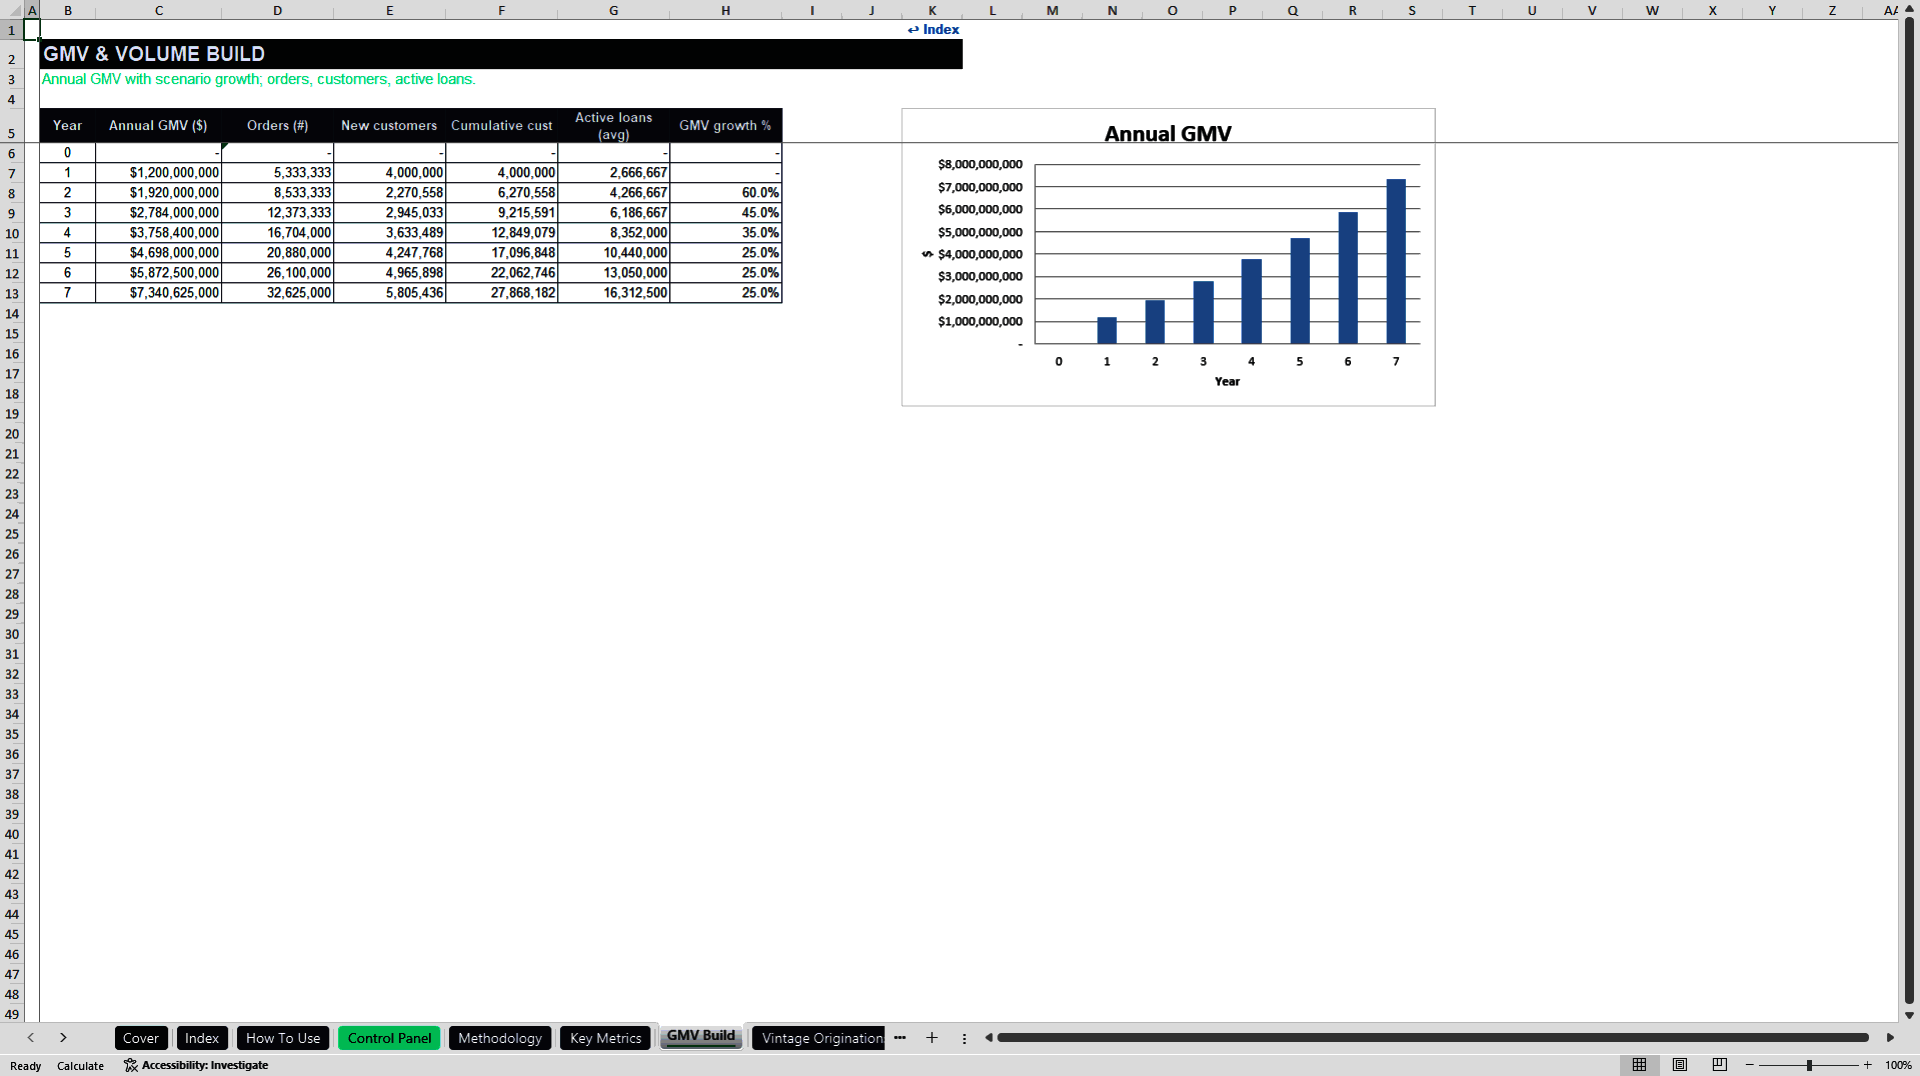Select cumulative cell 17,096,848
This screenshot has height=1076, width=1920.
501,253
